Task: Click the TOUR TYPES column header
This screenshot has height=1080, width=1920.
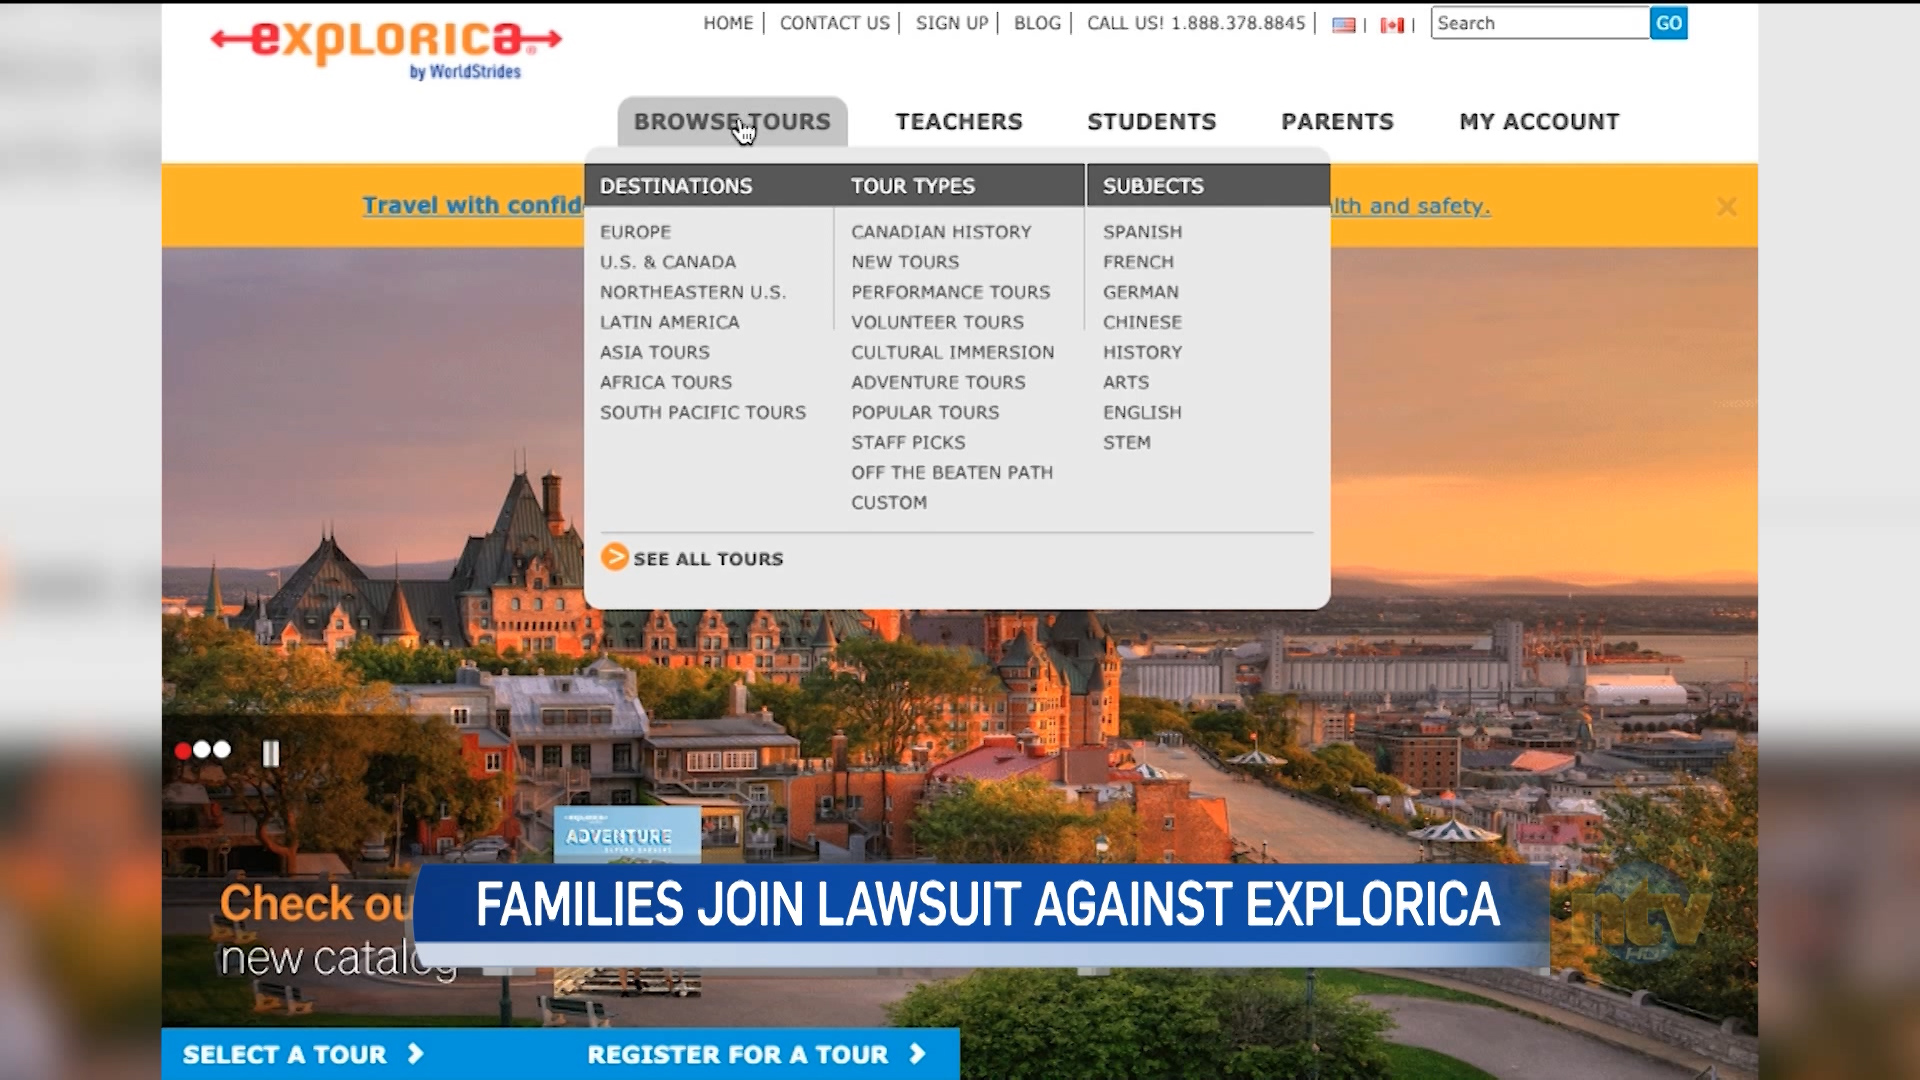Action: 913,186
